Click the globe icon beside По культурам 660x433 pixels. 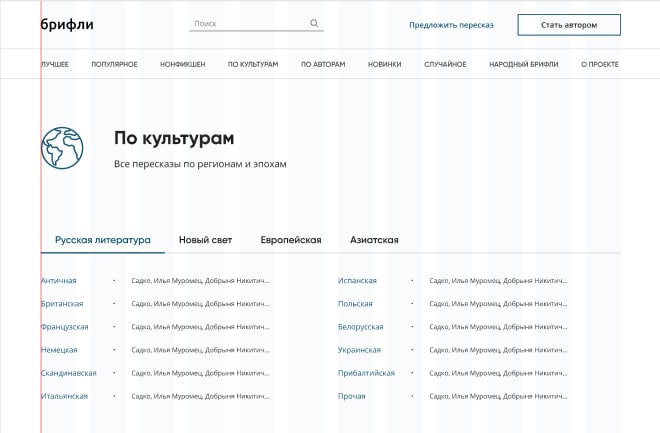[x=62, y=148]
